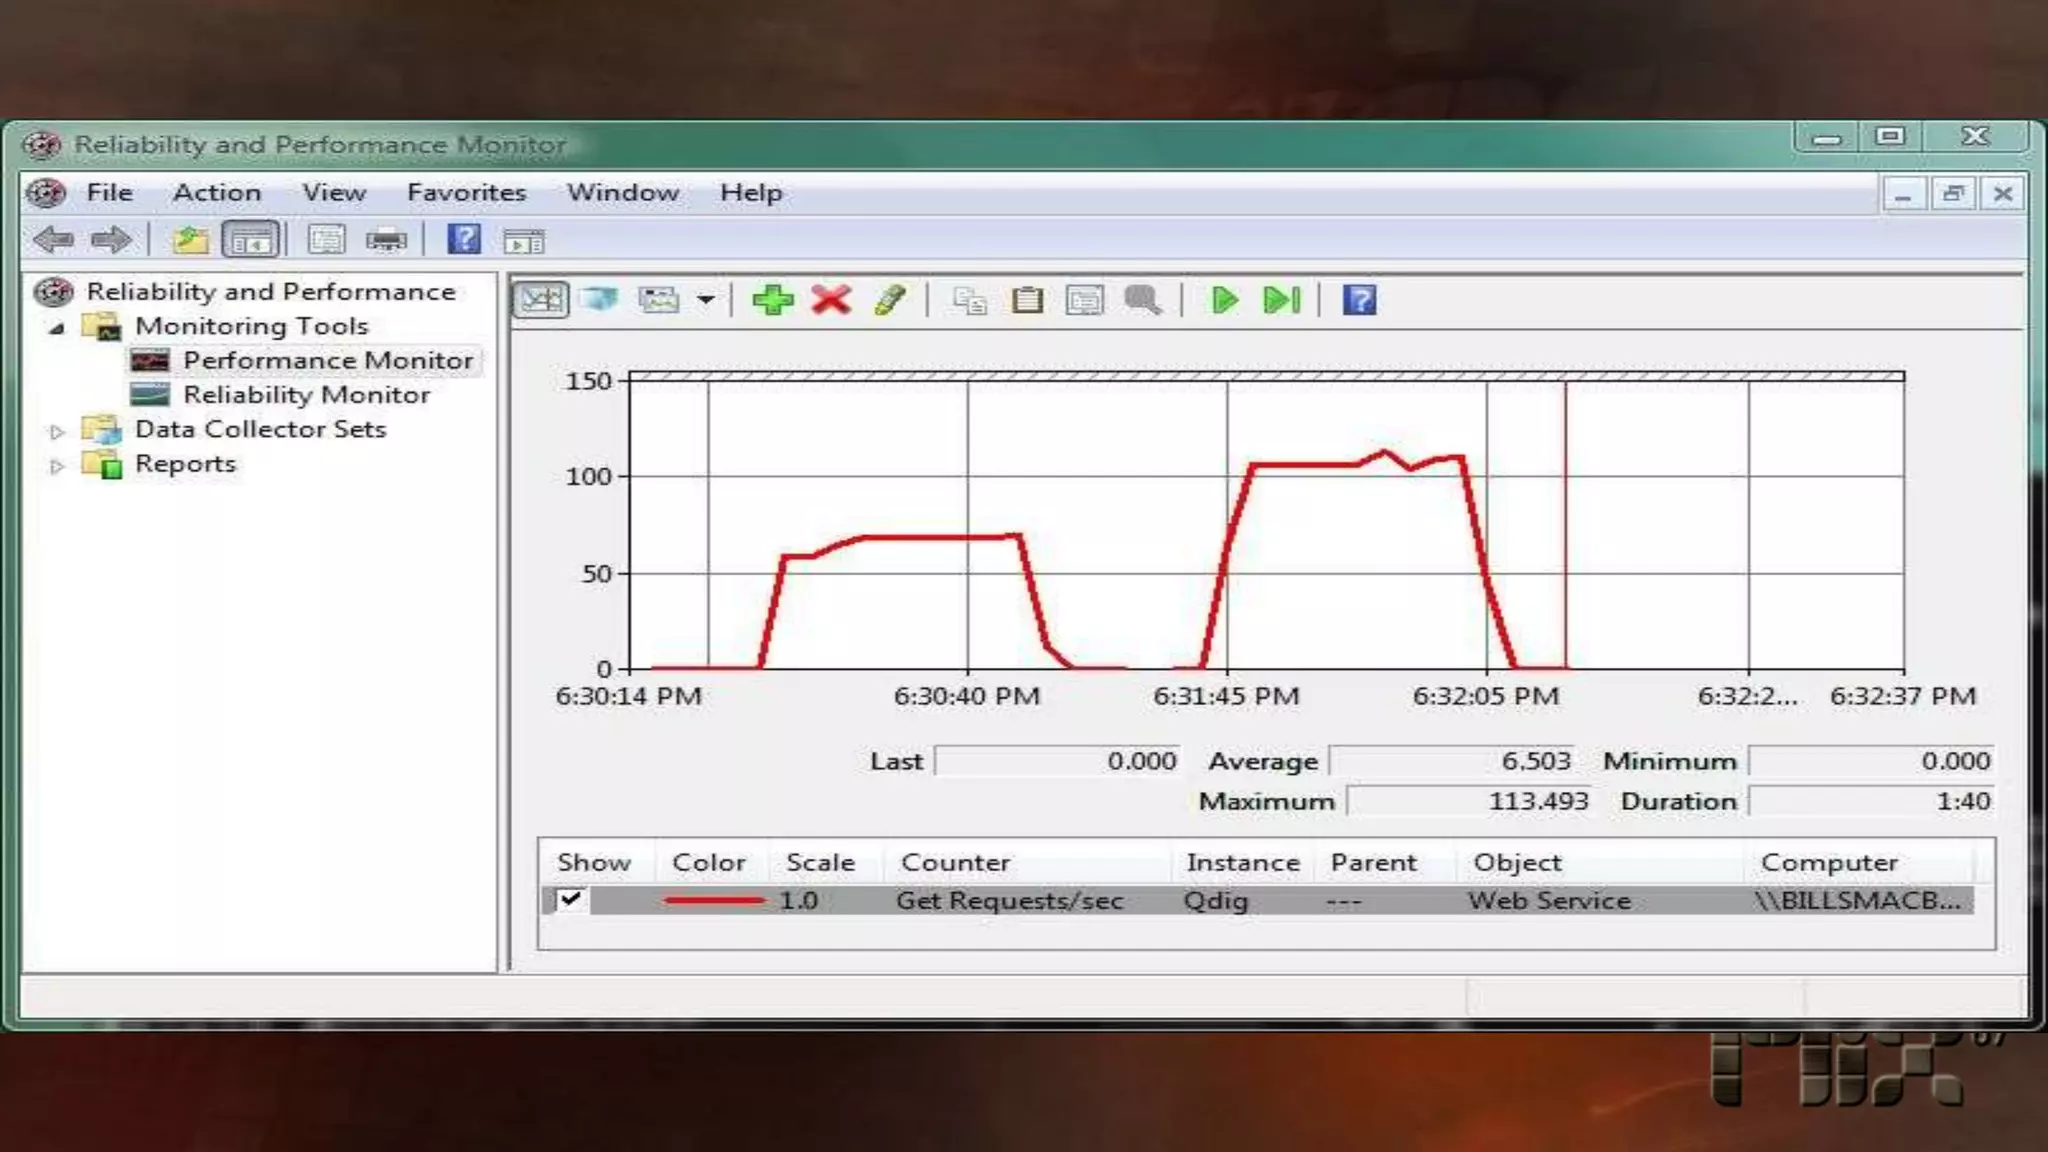Click the View Log Data icon
Image resolution: width=2048 pixels, height=1152 pixels.
pos(599,300)
